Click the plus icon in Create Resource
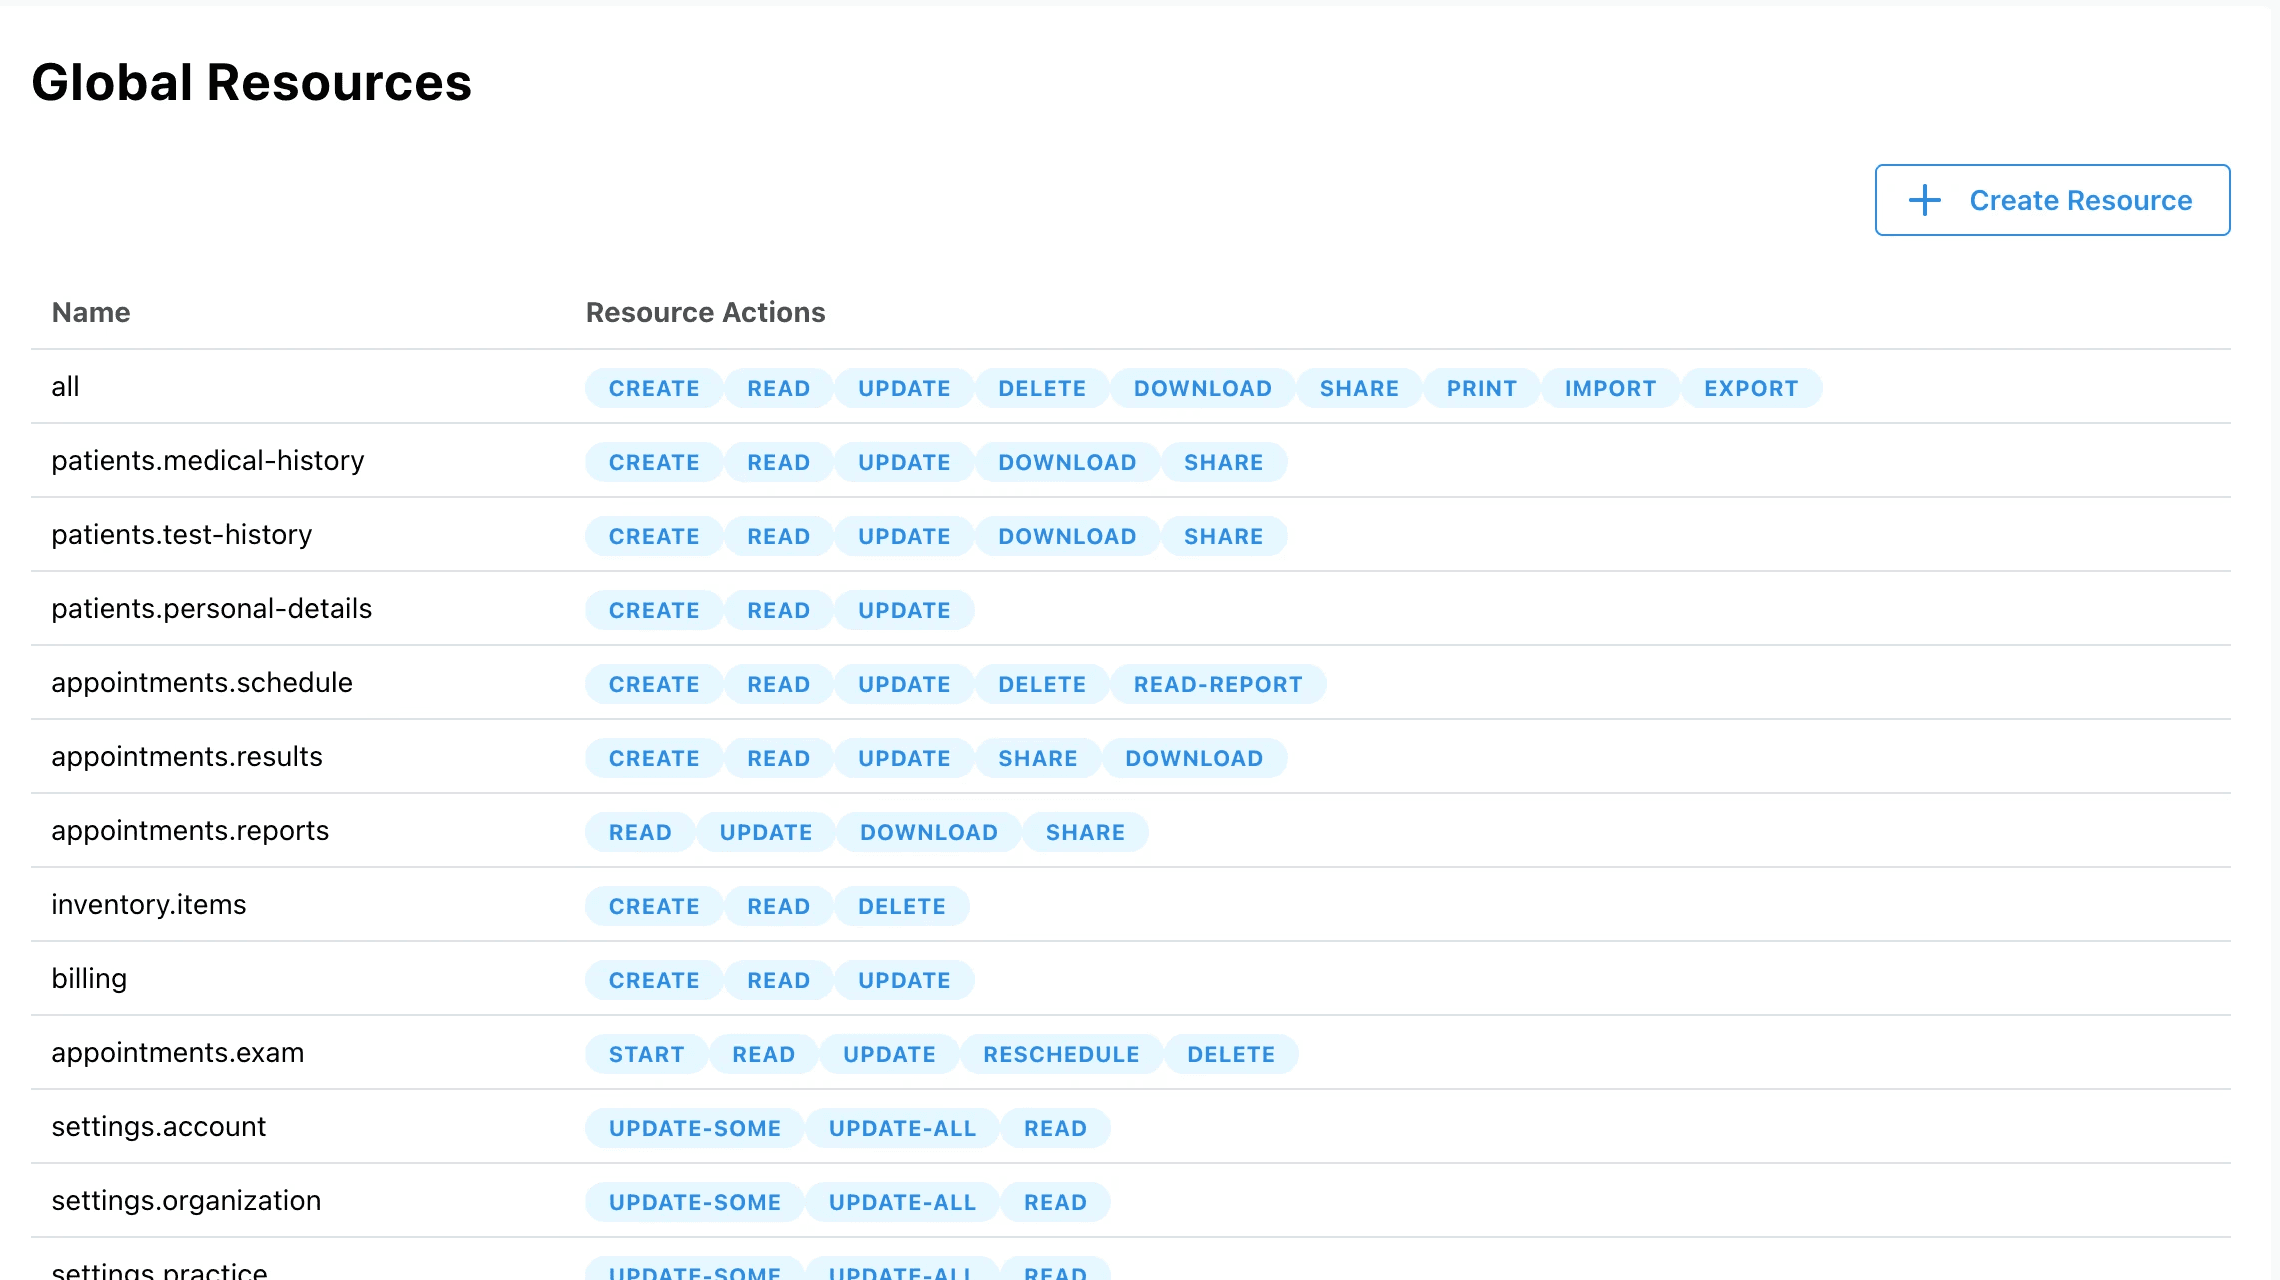The image size is (2280, 1280). pyautogui.click(x=1924, y=200)
